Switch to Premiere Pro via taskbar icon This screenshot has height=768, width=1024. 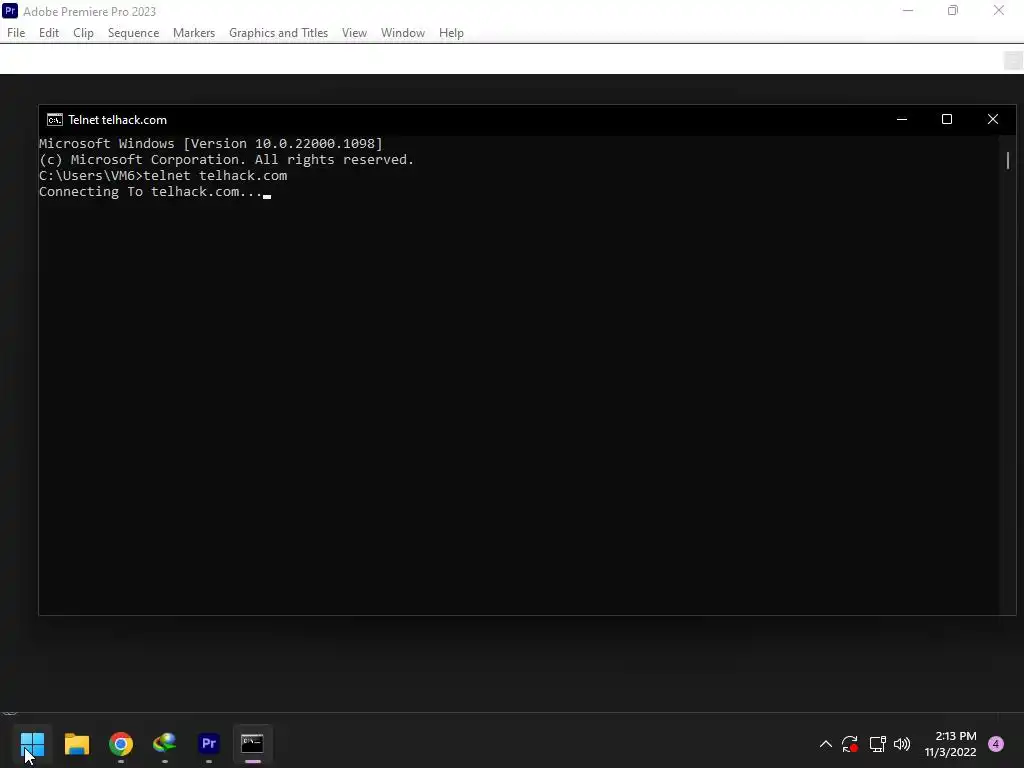click(x=209, y=744)
